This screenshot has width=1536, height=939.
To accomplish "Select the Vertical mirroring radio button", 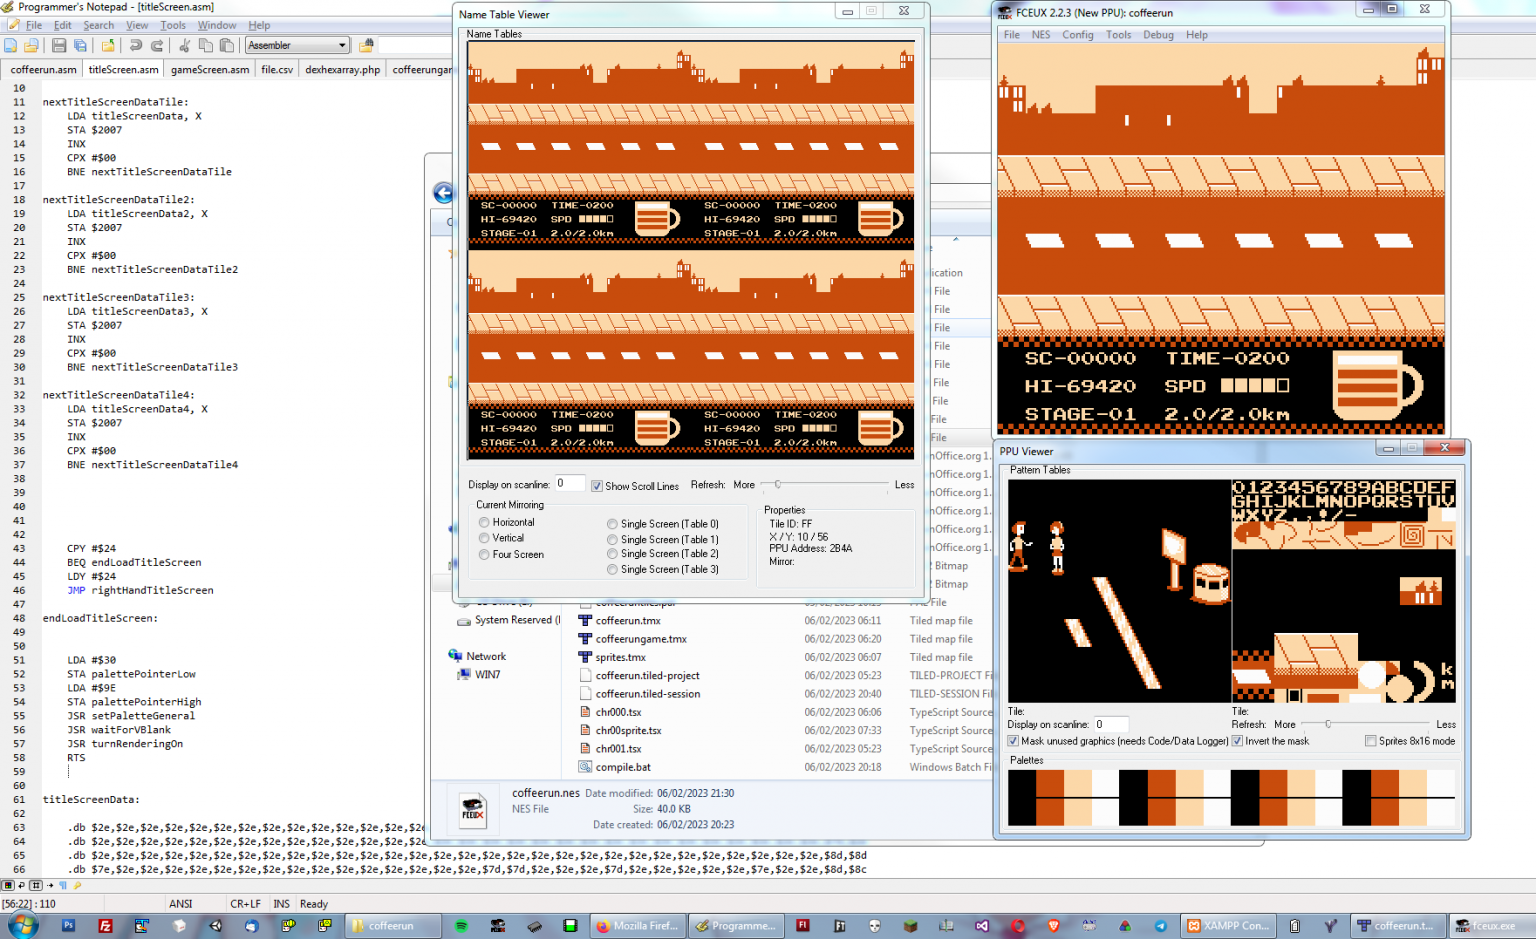I will (483, 538).
